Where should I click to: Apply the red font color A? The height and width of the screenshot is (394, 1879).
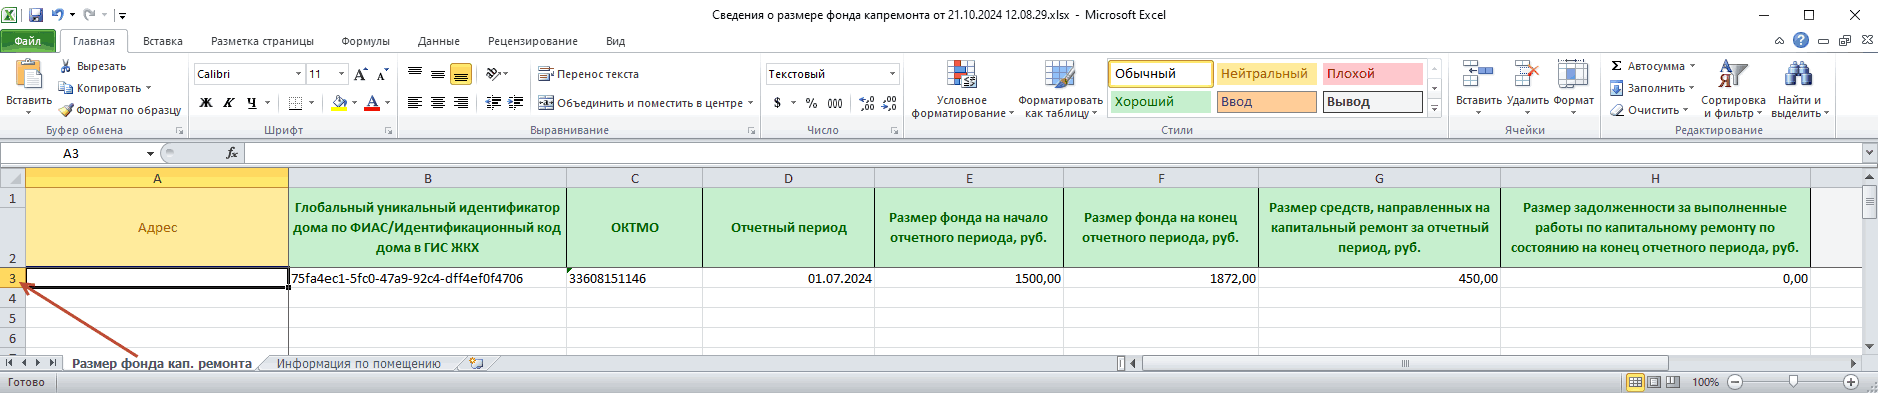[x=372, y=102]
